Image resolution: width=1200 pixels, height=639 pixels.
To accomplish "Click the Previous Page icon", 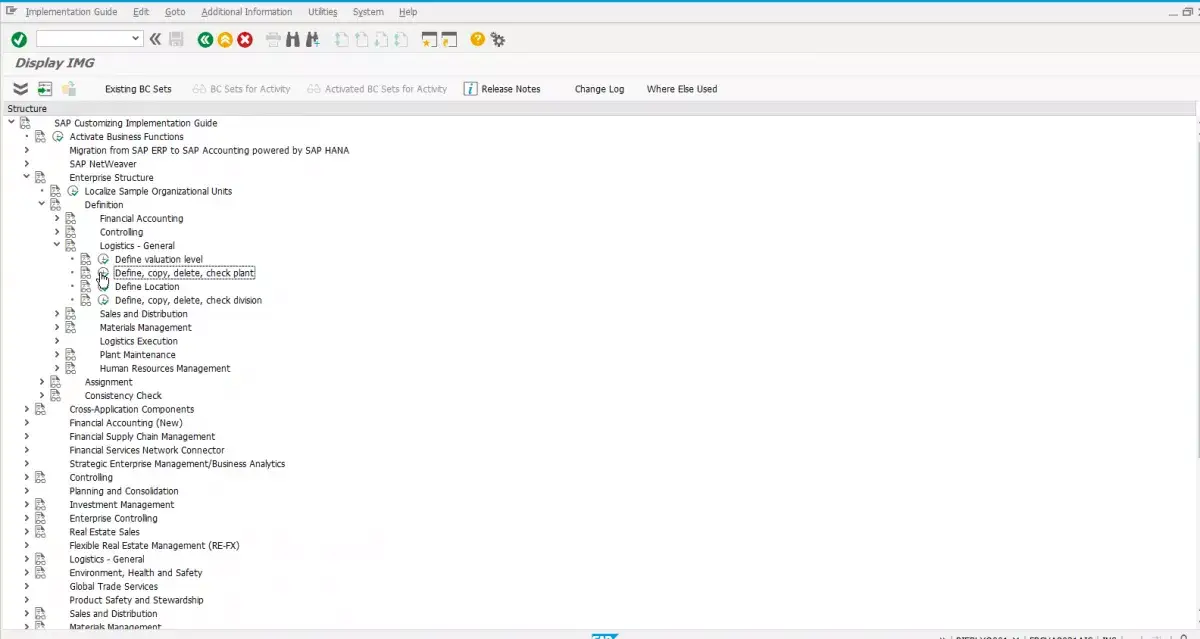I will [361, 39].
